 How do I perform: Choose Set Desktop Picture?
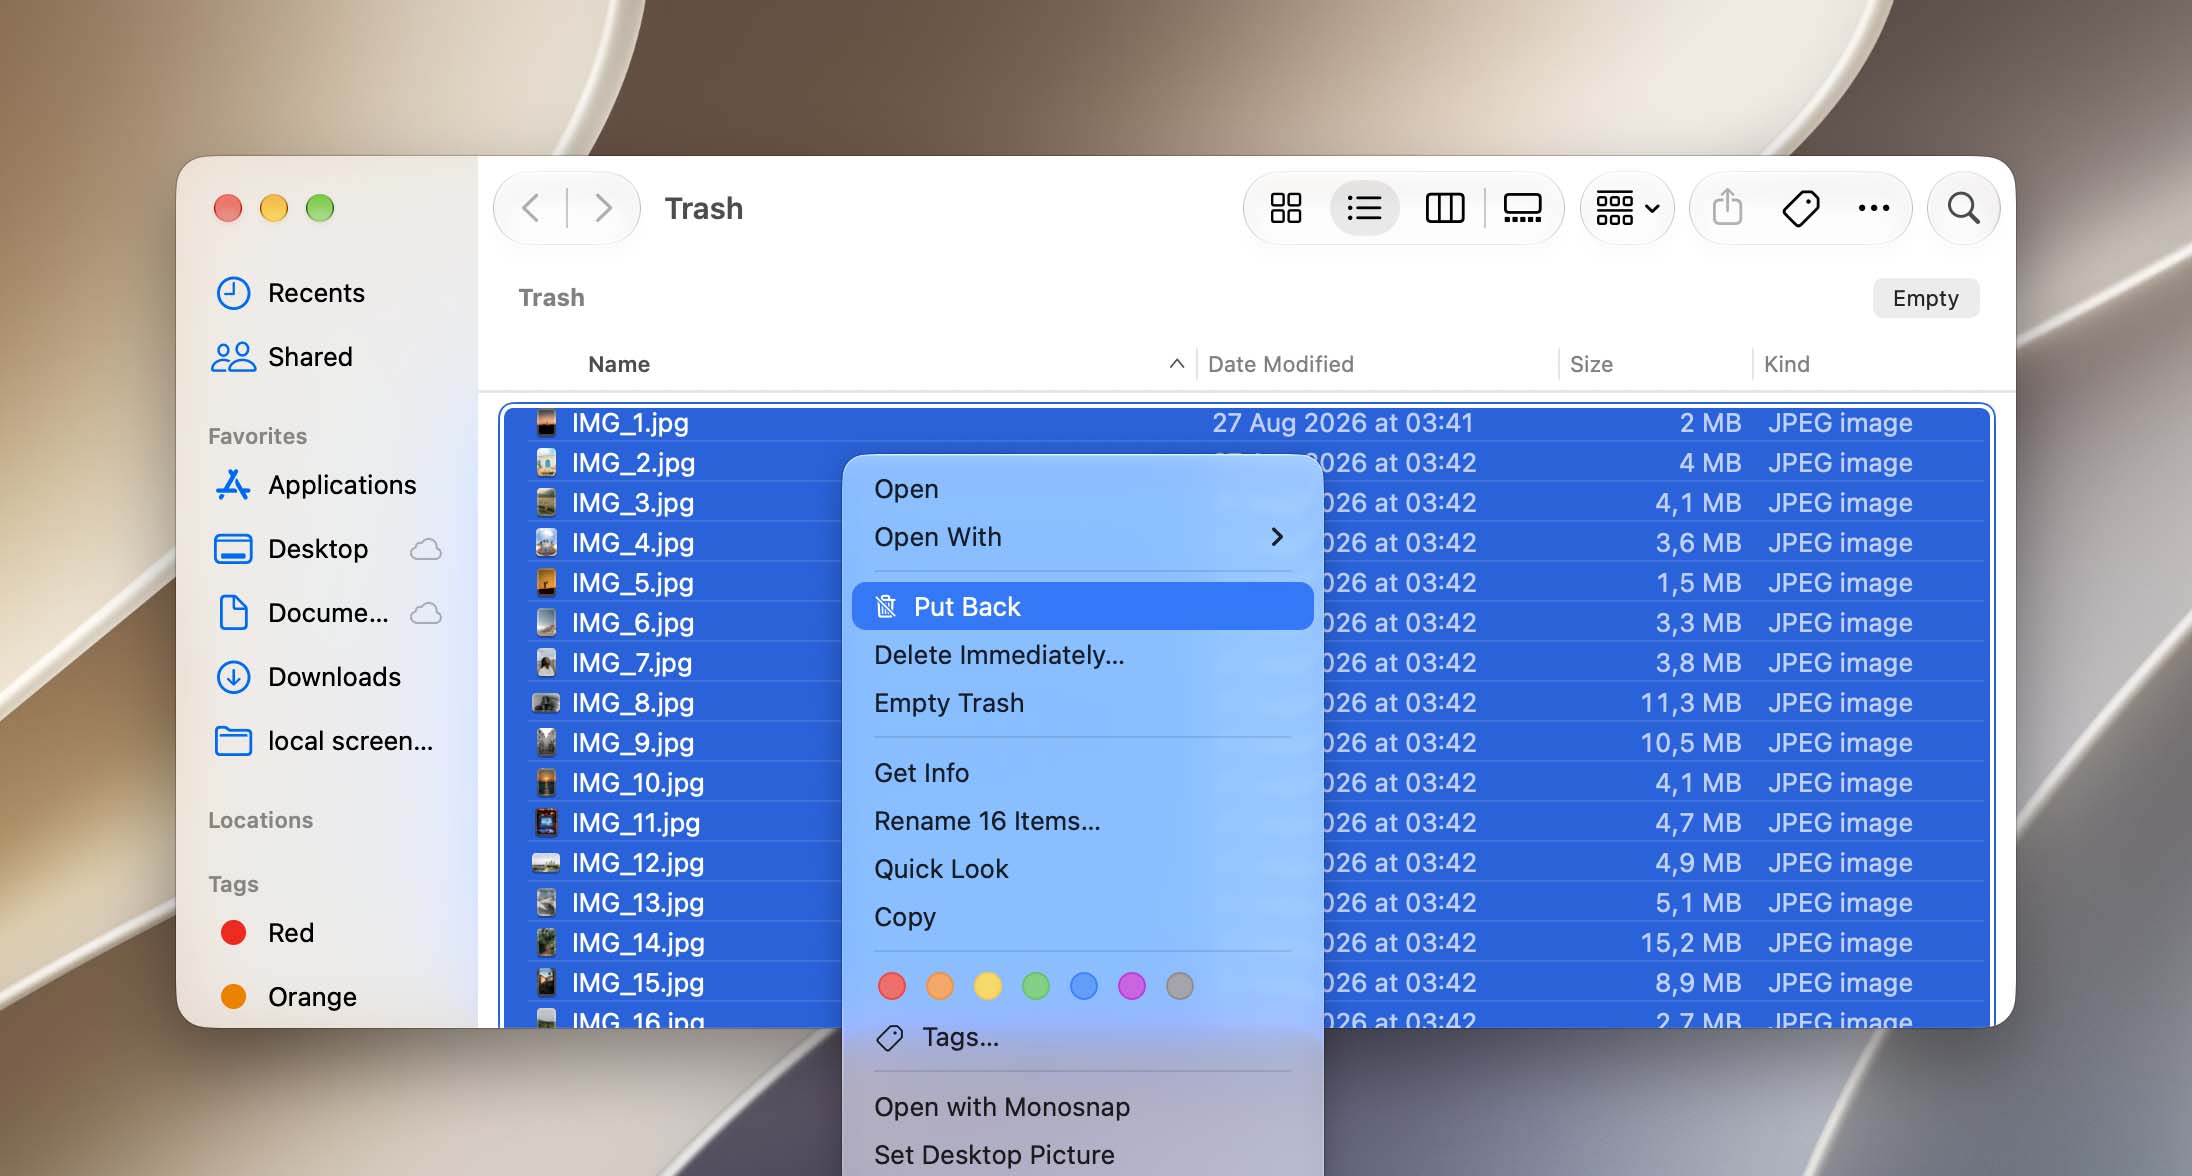[x=1082, y=1155]
